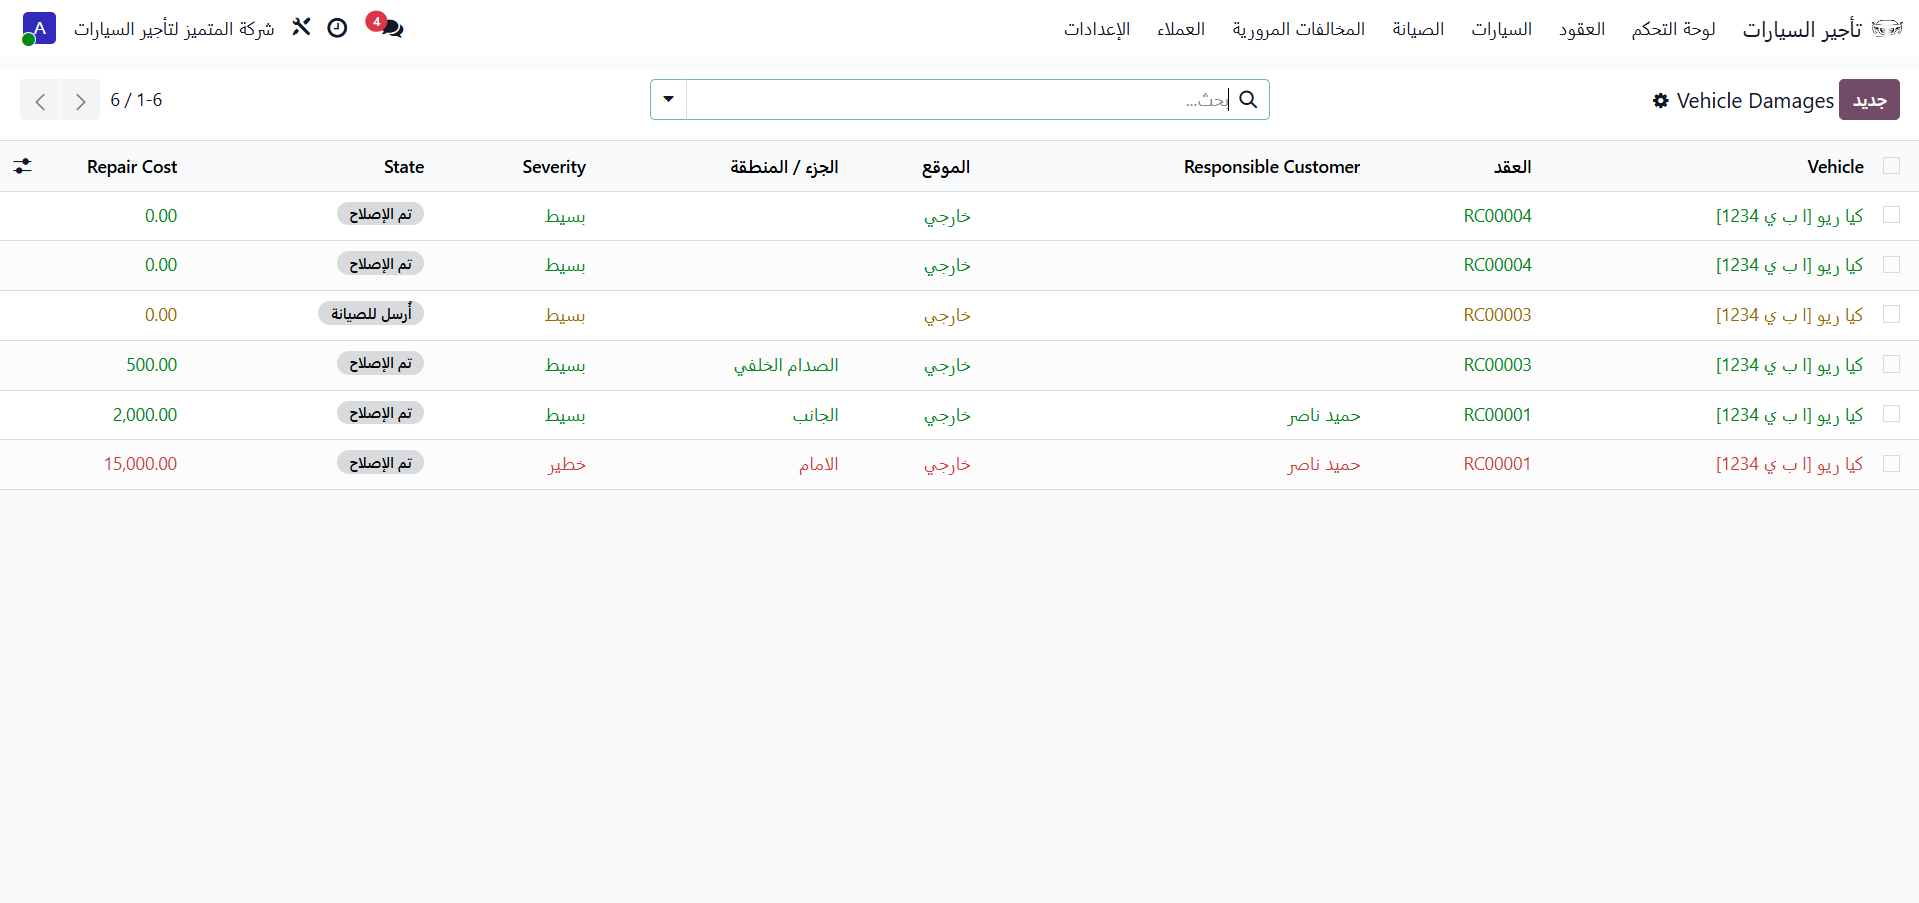Select the checkbox for row with cost 2,000.00
The width and height of the screenshot is (1919, 903).
pyautogui.click(x=1891, y=414)
